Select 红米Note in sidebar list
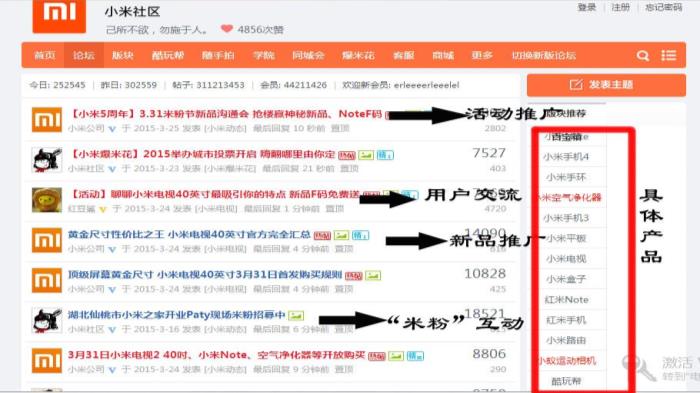 [566, 300]
